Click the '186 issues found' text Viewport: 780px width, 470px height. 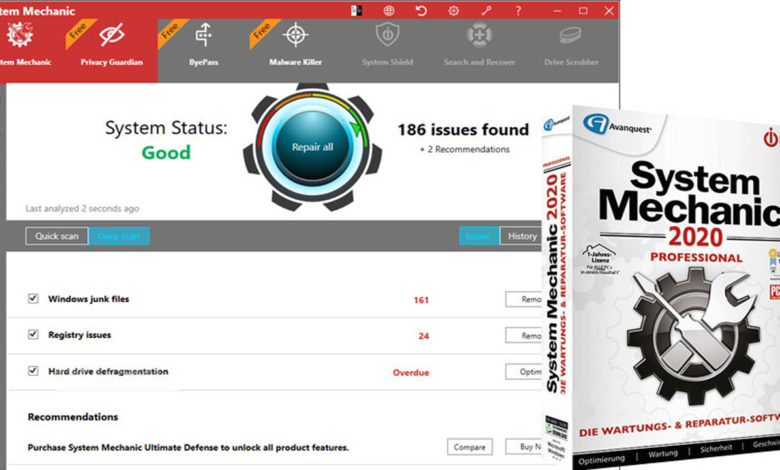(463, 130)
